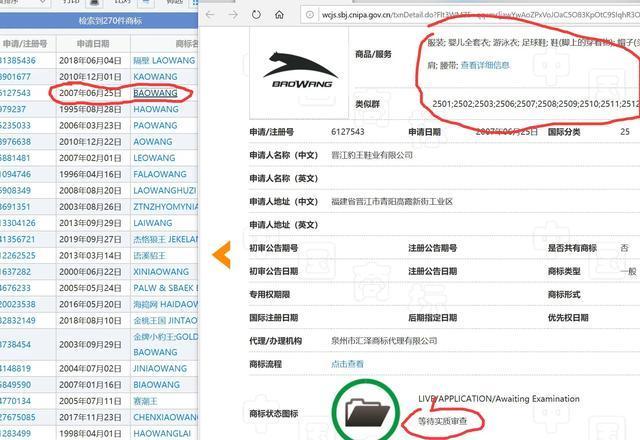Open the LEOWANG trademark entry

[x=154, y=158]
